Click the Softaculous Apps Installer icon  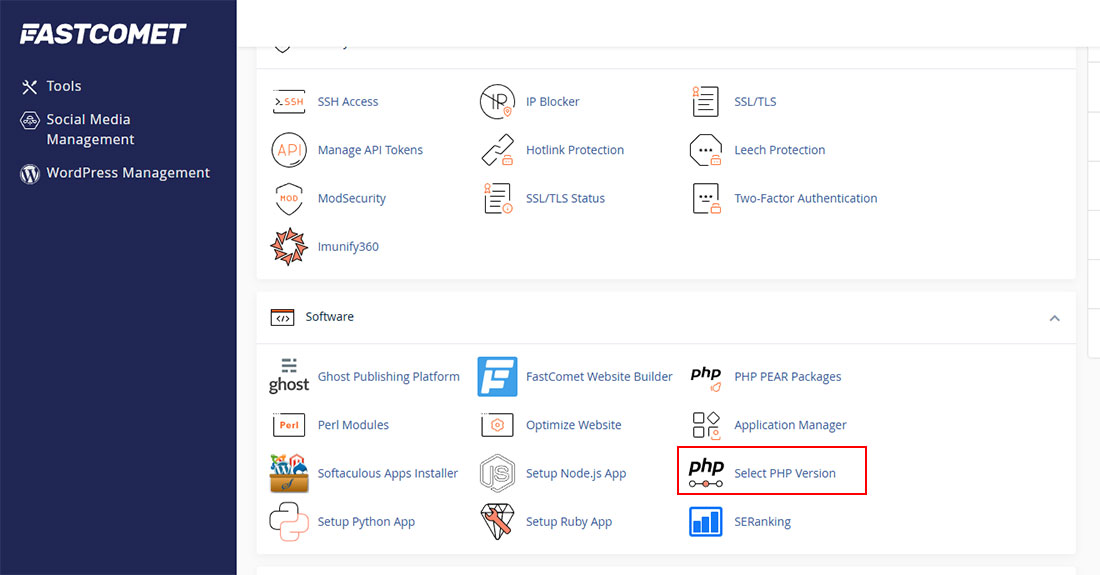point(288,474)
